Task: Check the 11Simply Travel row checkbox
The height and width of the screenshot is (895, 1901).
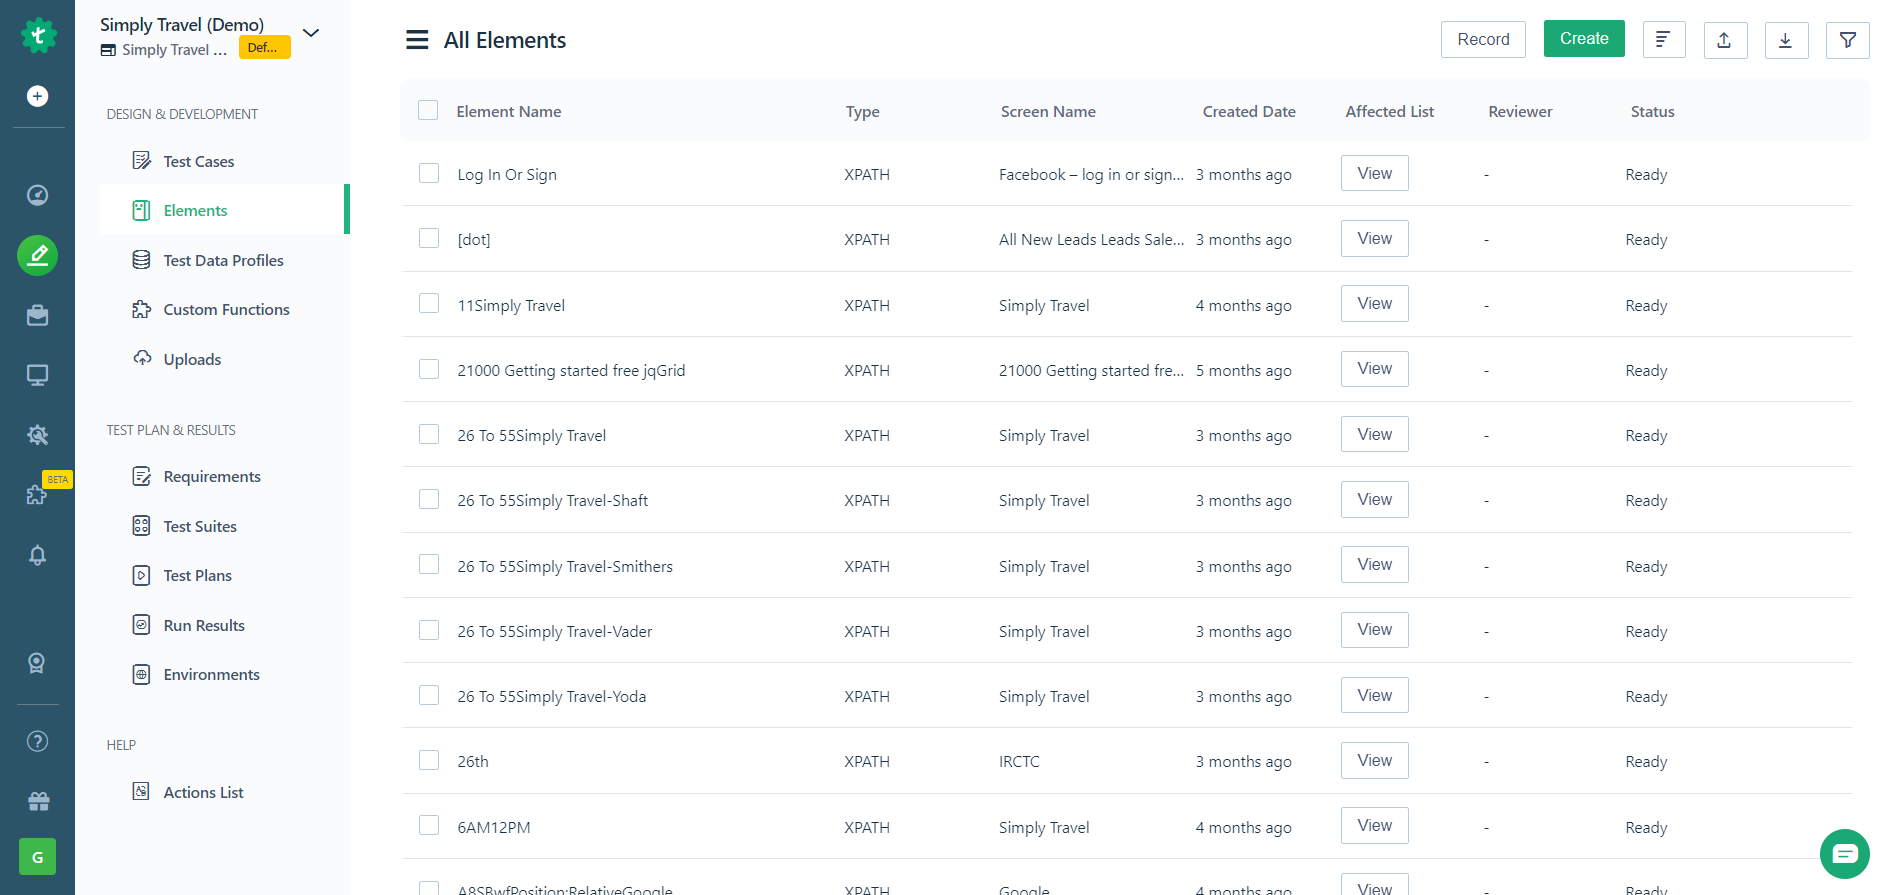Action: [429, 303]
